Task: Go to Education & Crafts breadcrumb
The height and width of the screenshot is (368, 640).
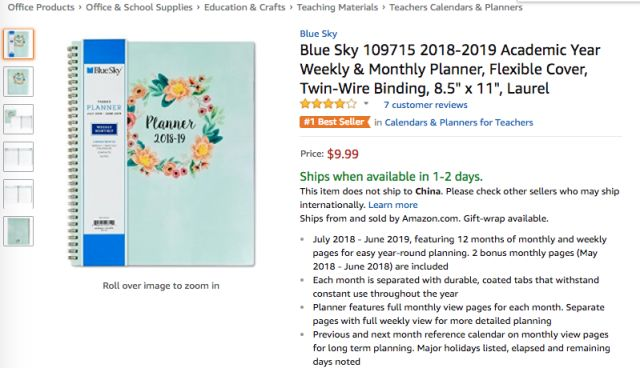Action: (244, 7)
